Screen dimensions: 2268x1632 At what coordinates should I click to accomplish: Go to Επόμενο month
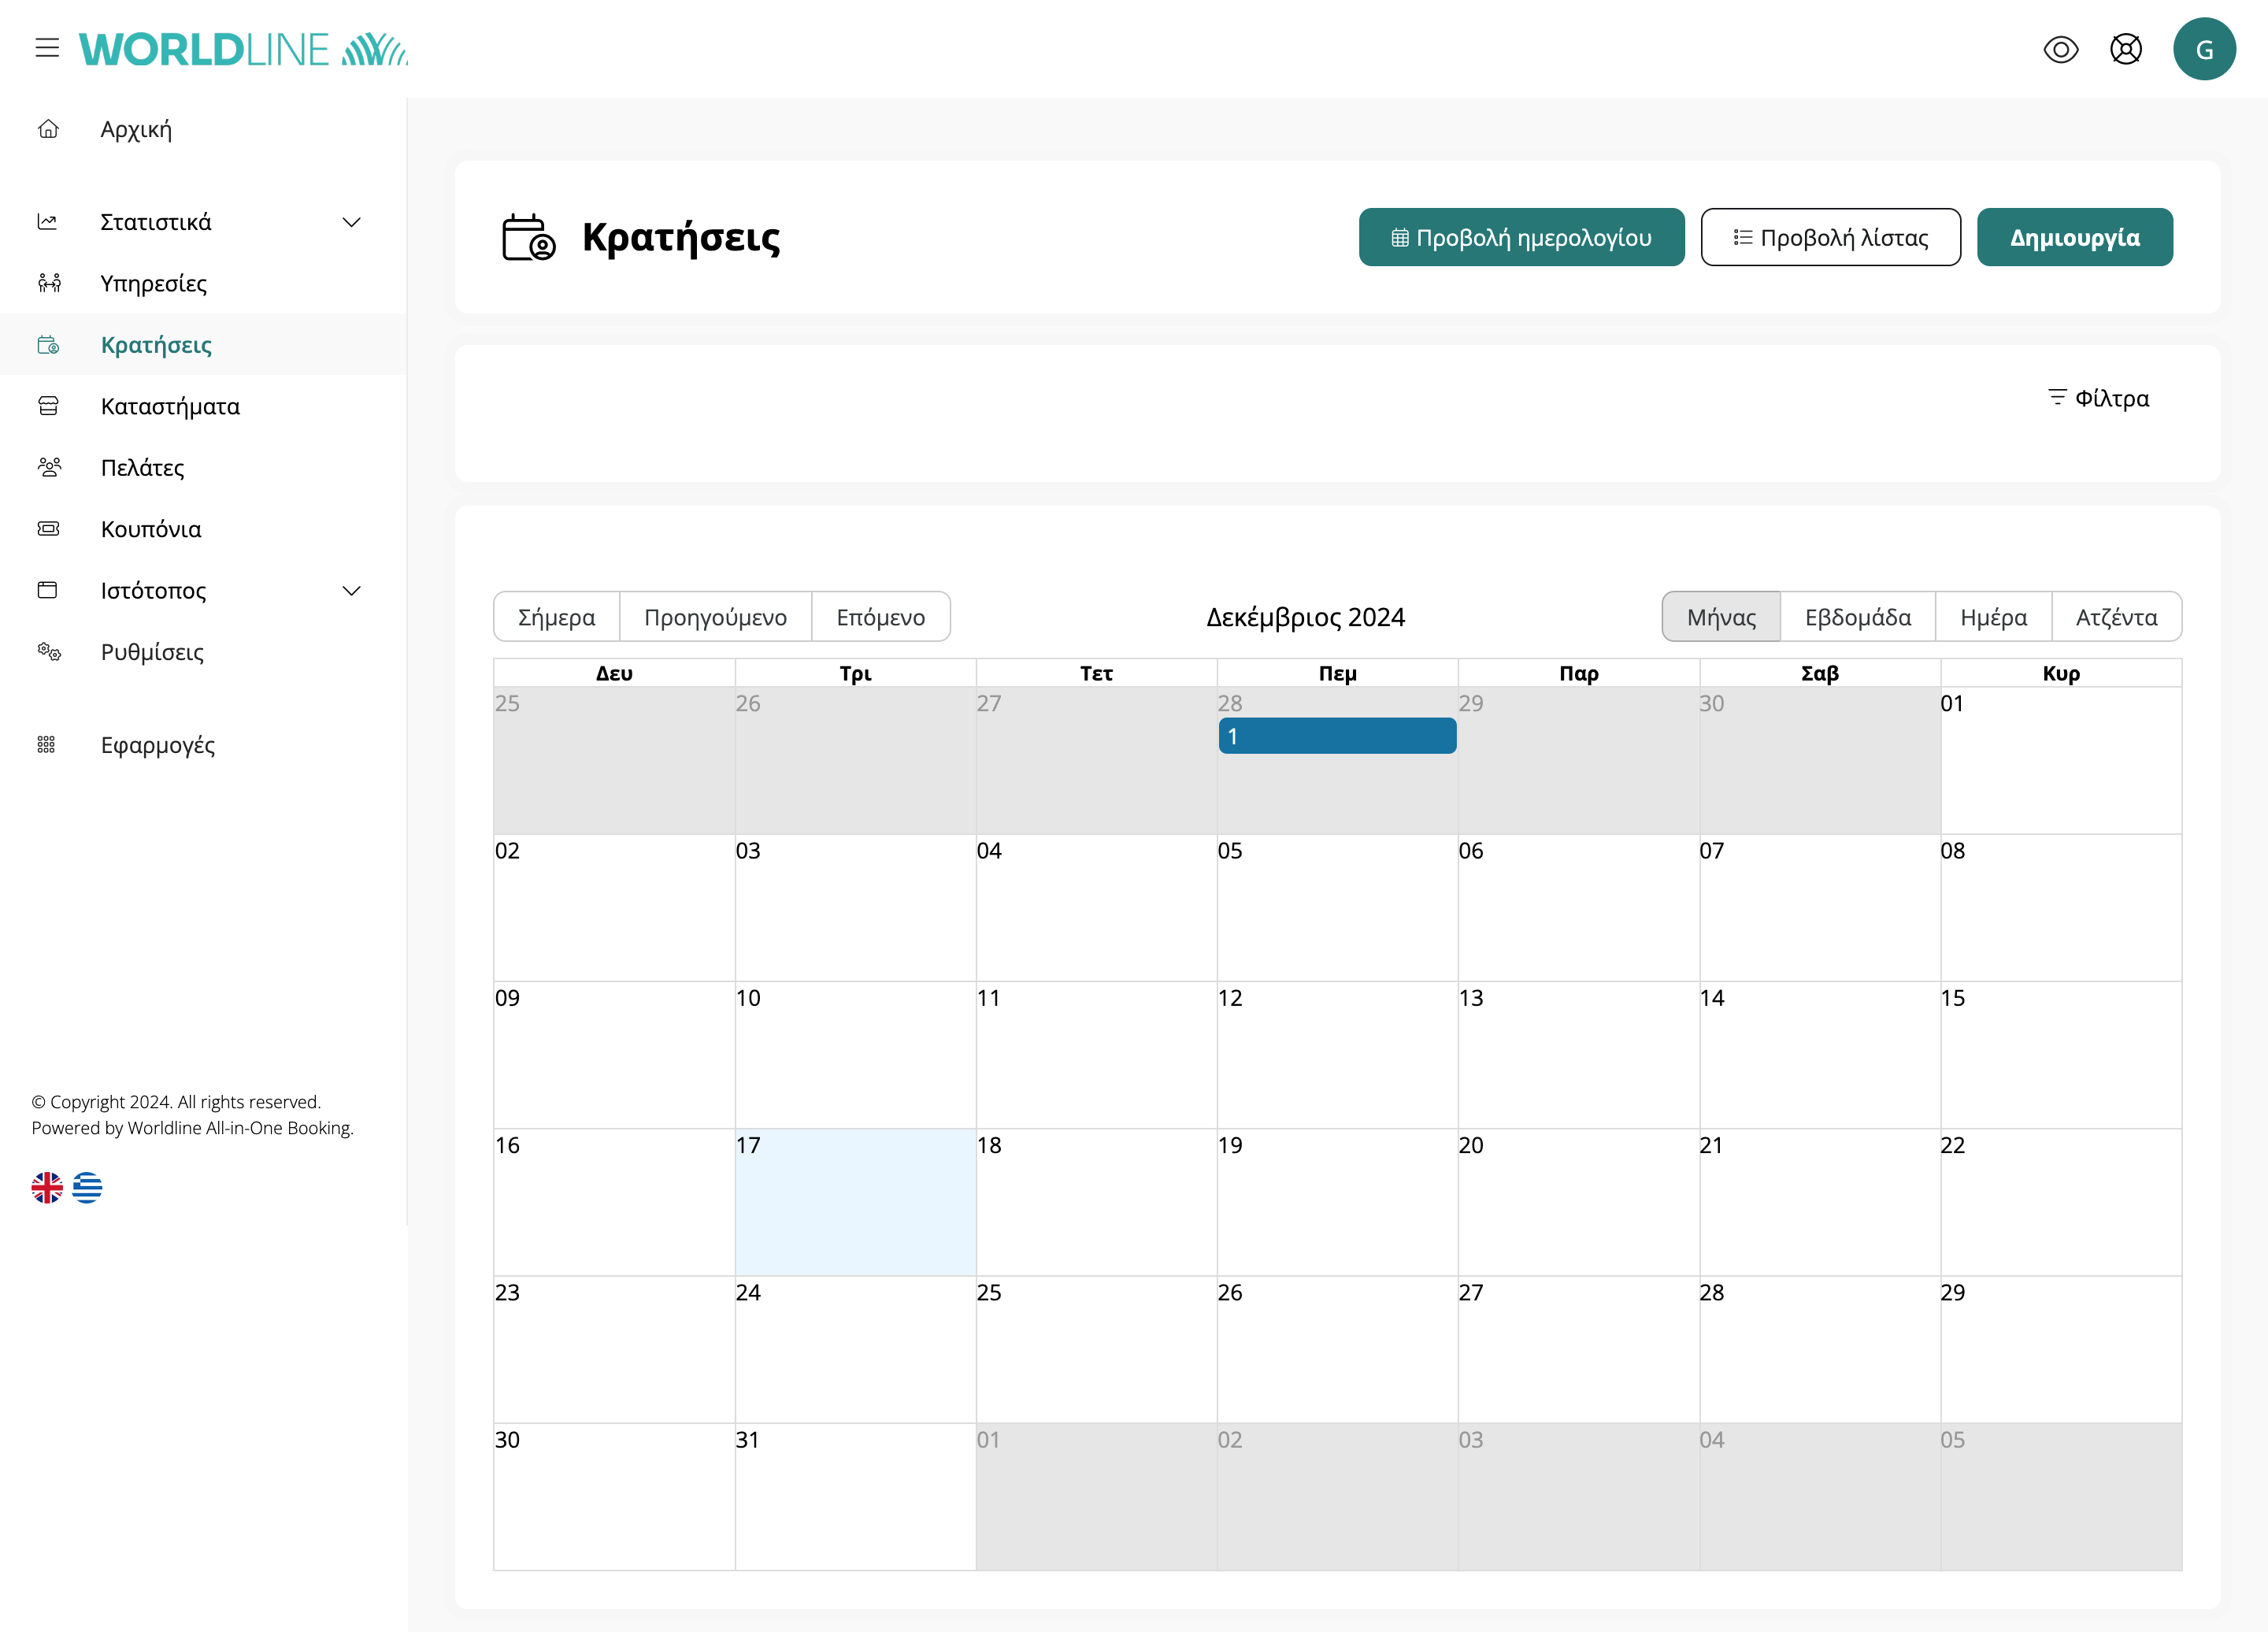click(880, 617)
